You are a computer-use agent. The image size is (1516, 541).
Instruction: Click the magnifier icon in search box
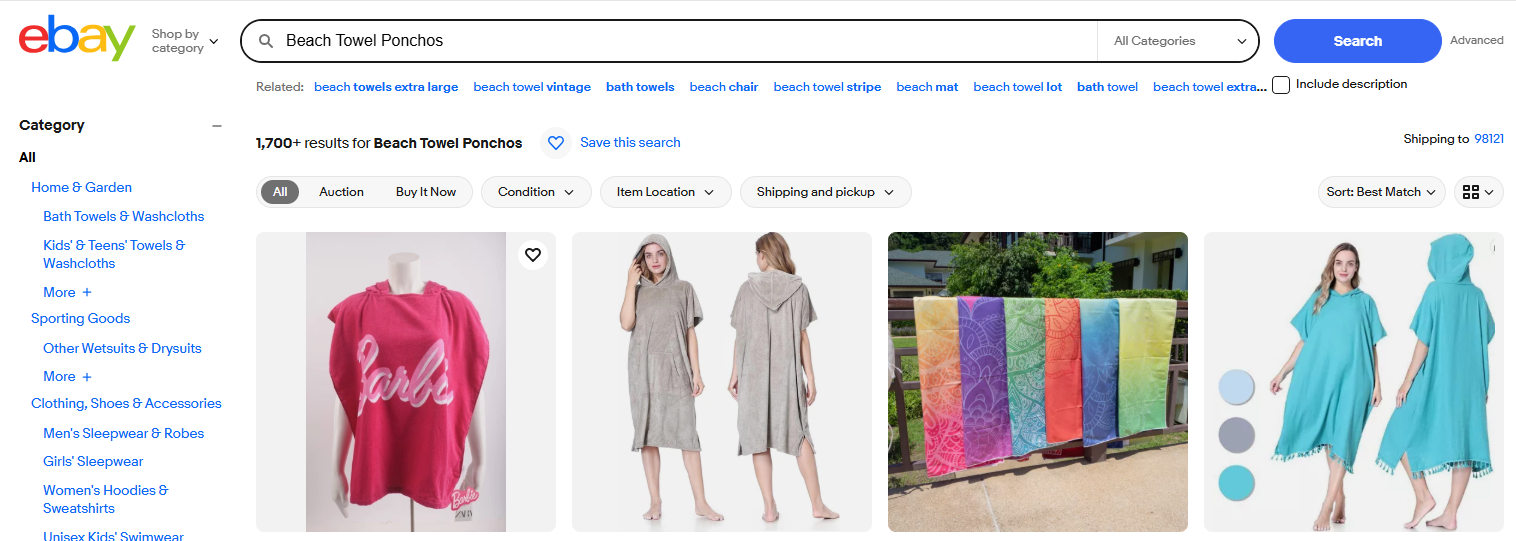266,41
